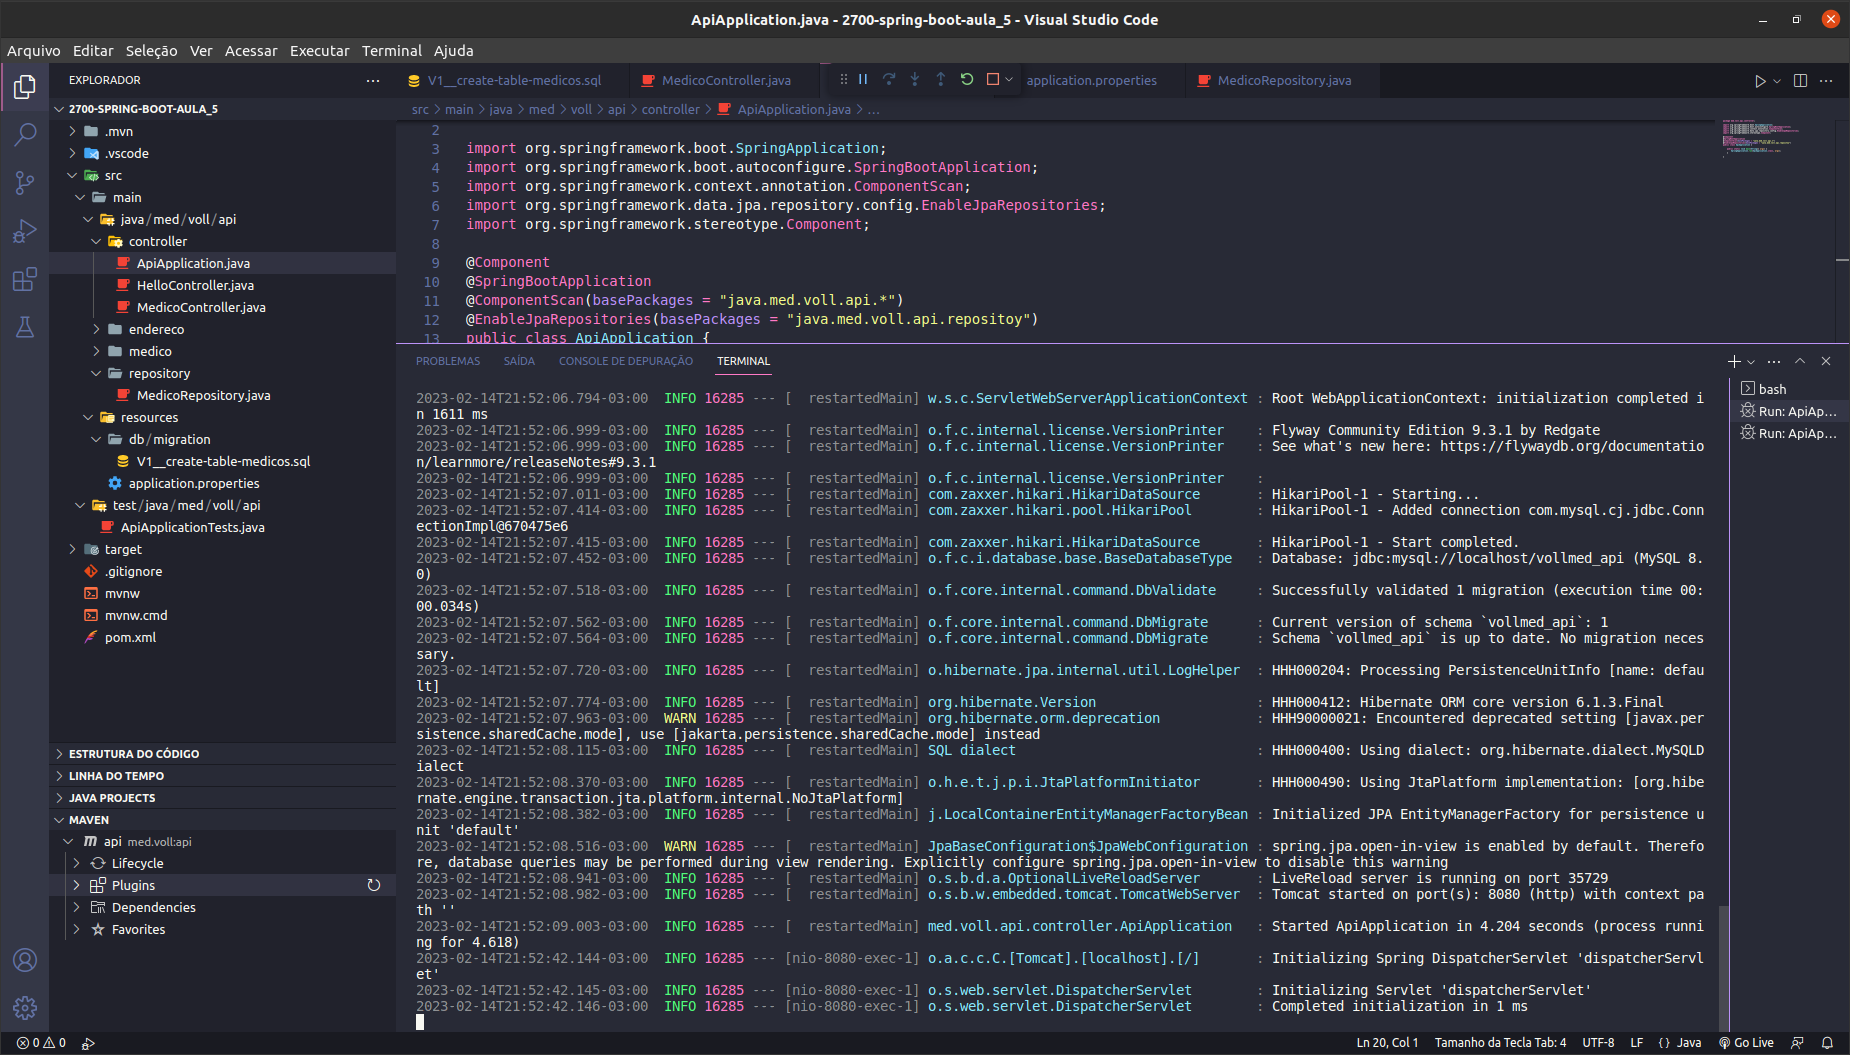Open the Testing beaker view
Image resolution: width=1850 pixels, height=1055 pixels.
click(x=25, y=327)
